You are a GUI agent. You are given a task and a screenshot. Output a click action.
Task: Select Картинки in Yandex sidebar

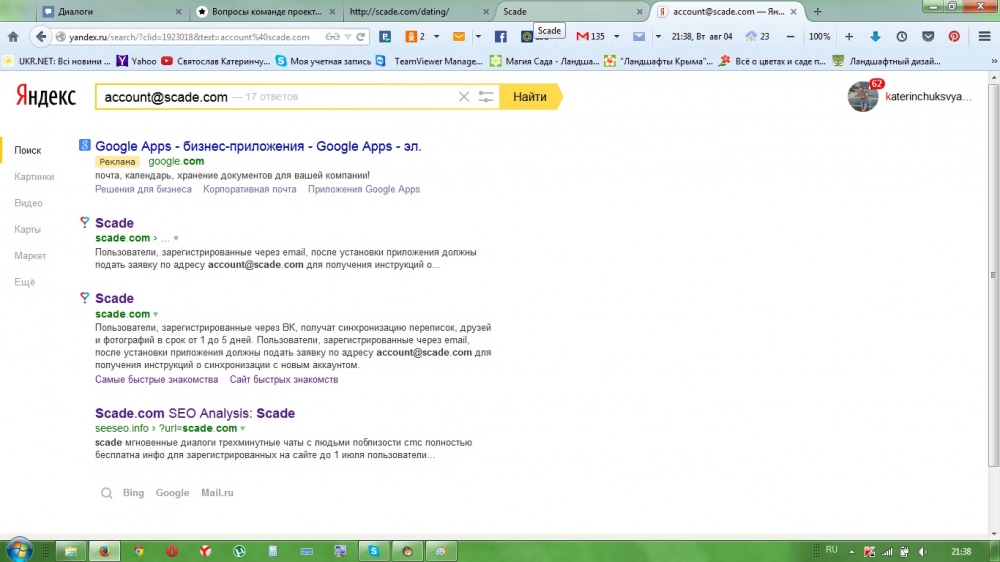click(34, 177)
